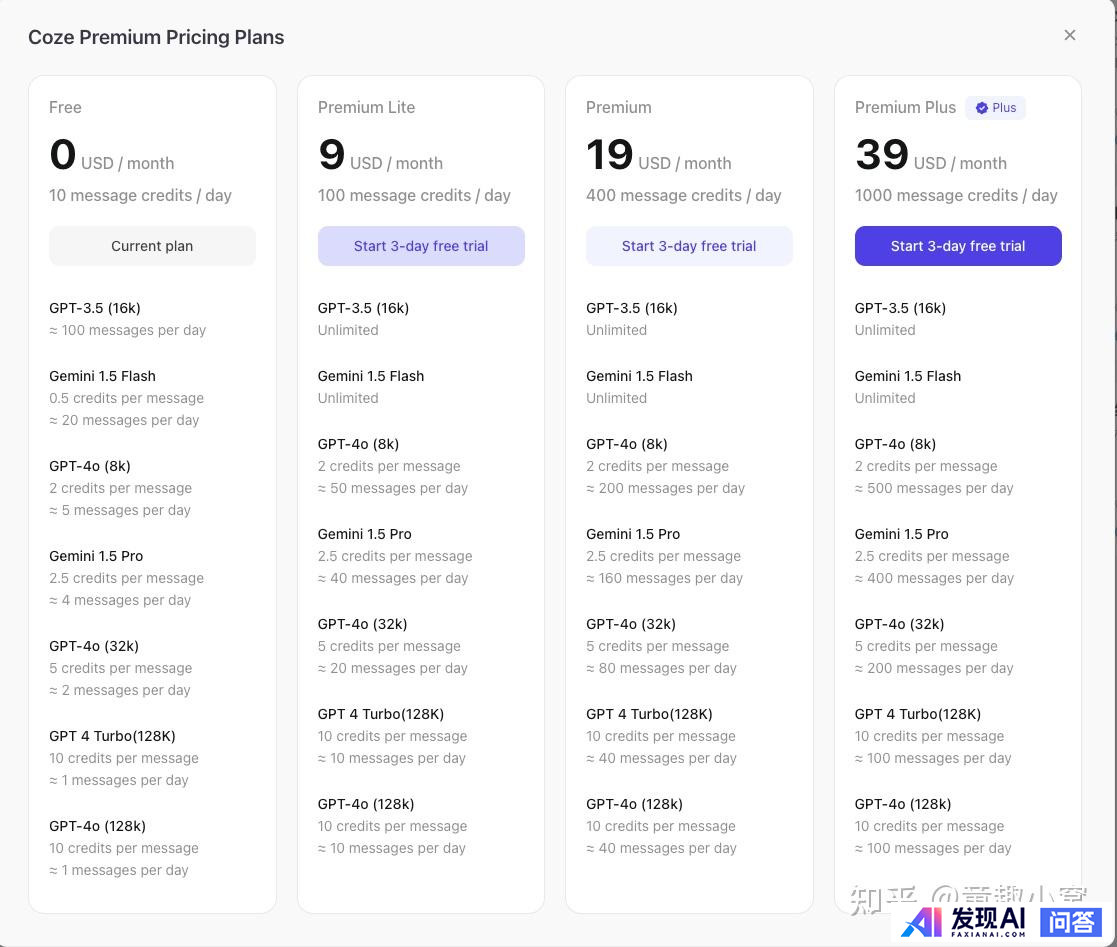Image resolution: width=1117 pixels, height=947 pixels.
Task: Click ≈ 500 messages per day in Premium Plus
Action: point(934,488)
